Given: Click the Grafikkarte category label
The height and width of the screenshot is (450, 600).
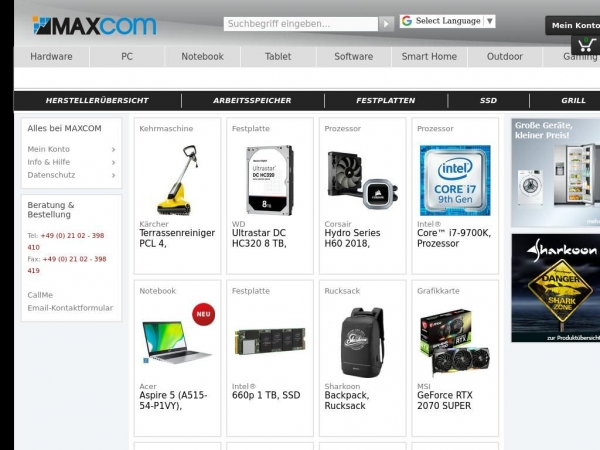Looking at the screenshot, I should (438, 291).
